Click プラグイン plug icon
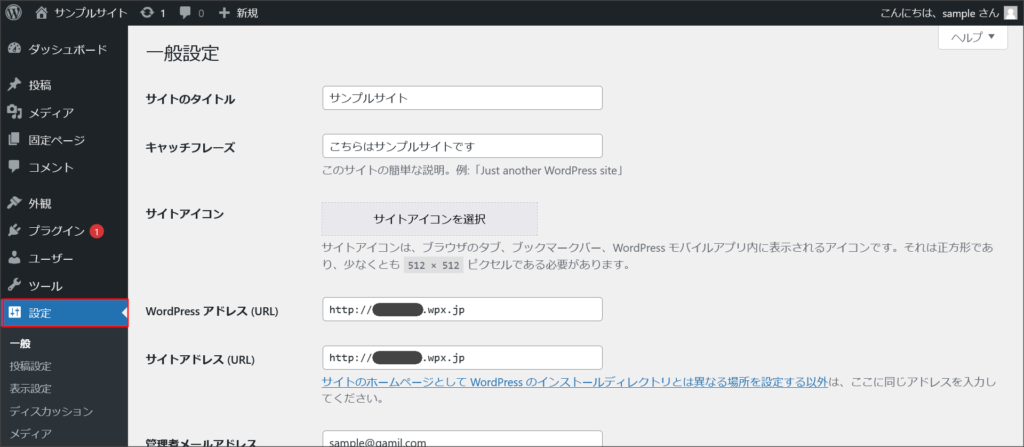 tap(14, 231)
